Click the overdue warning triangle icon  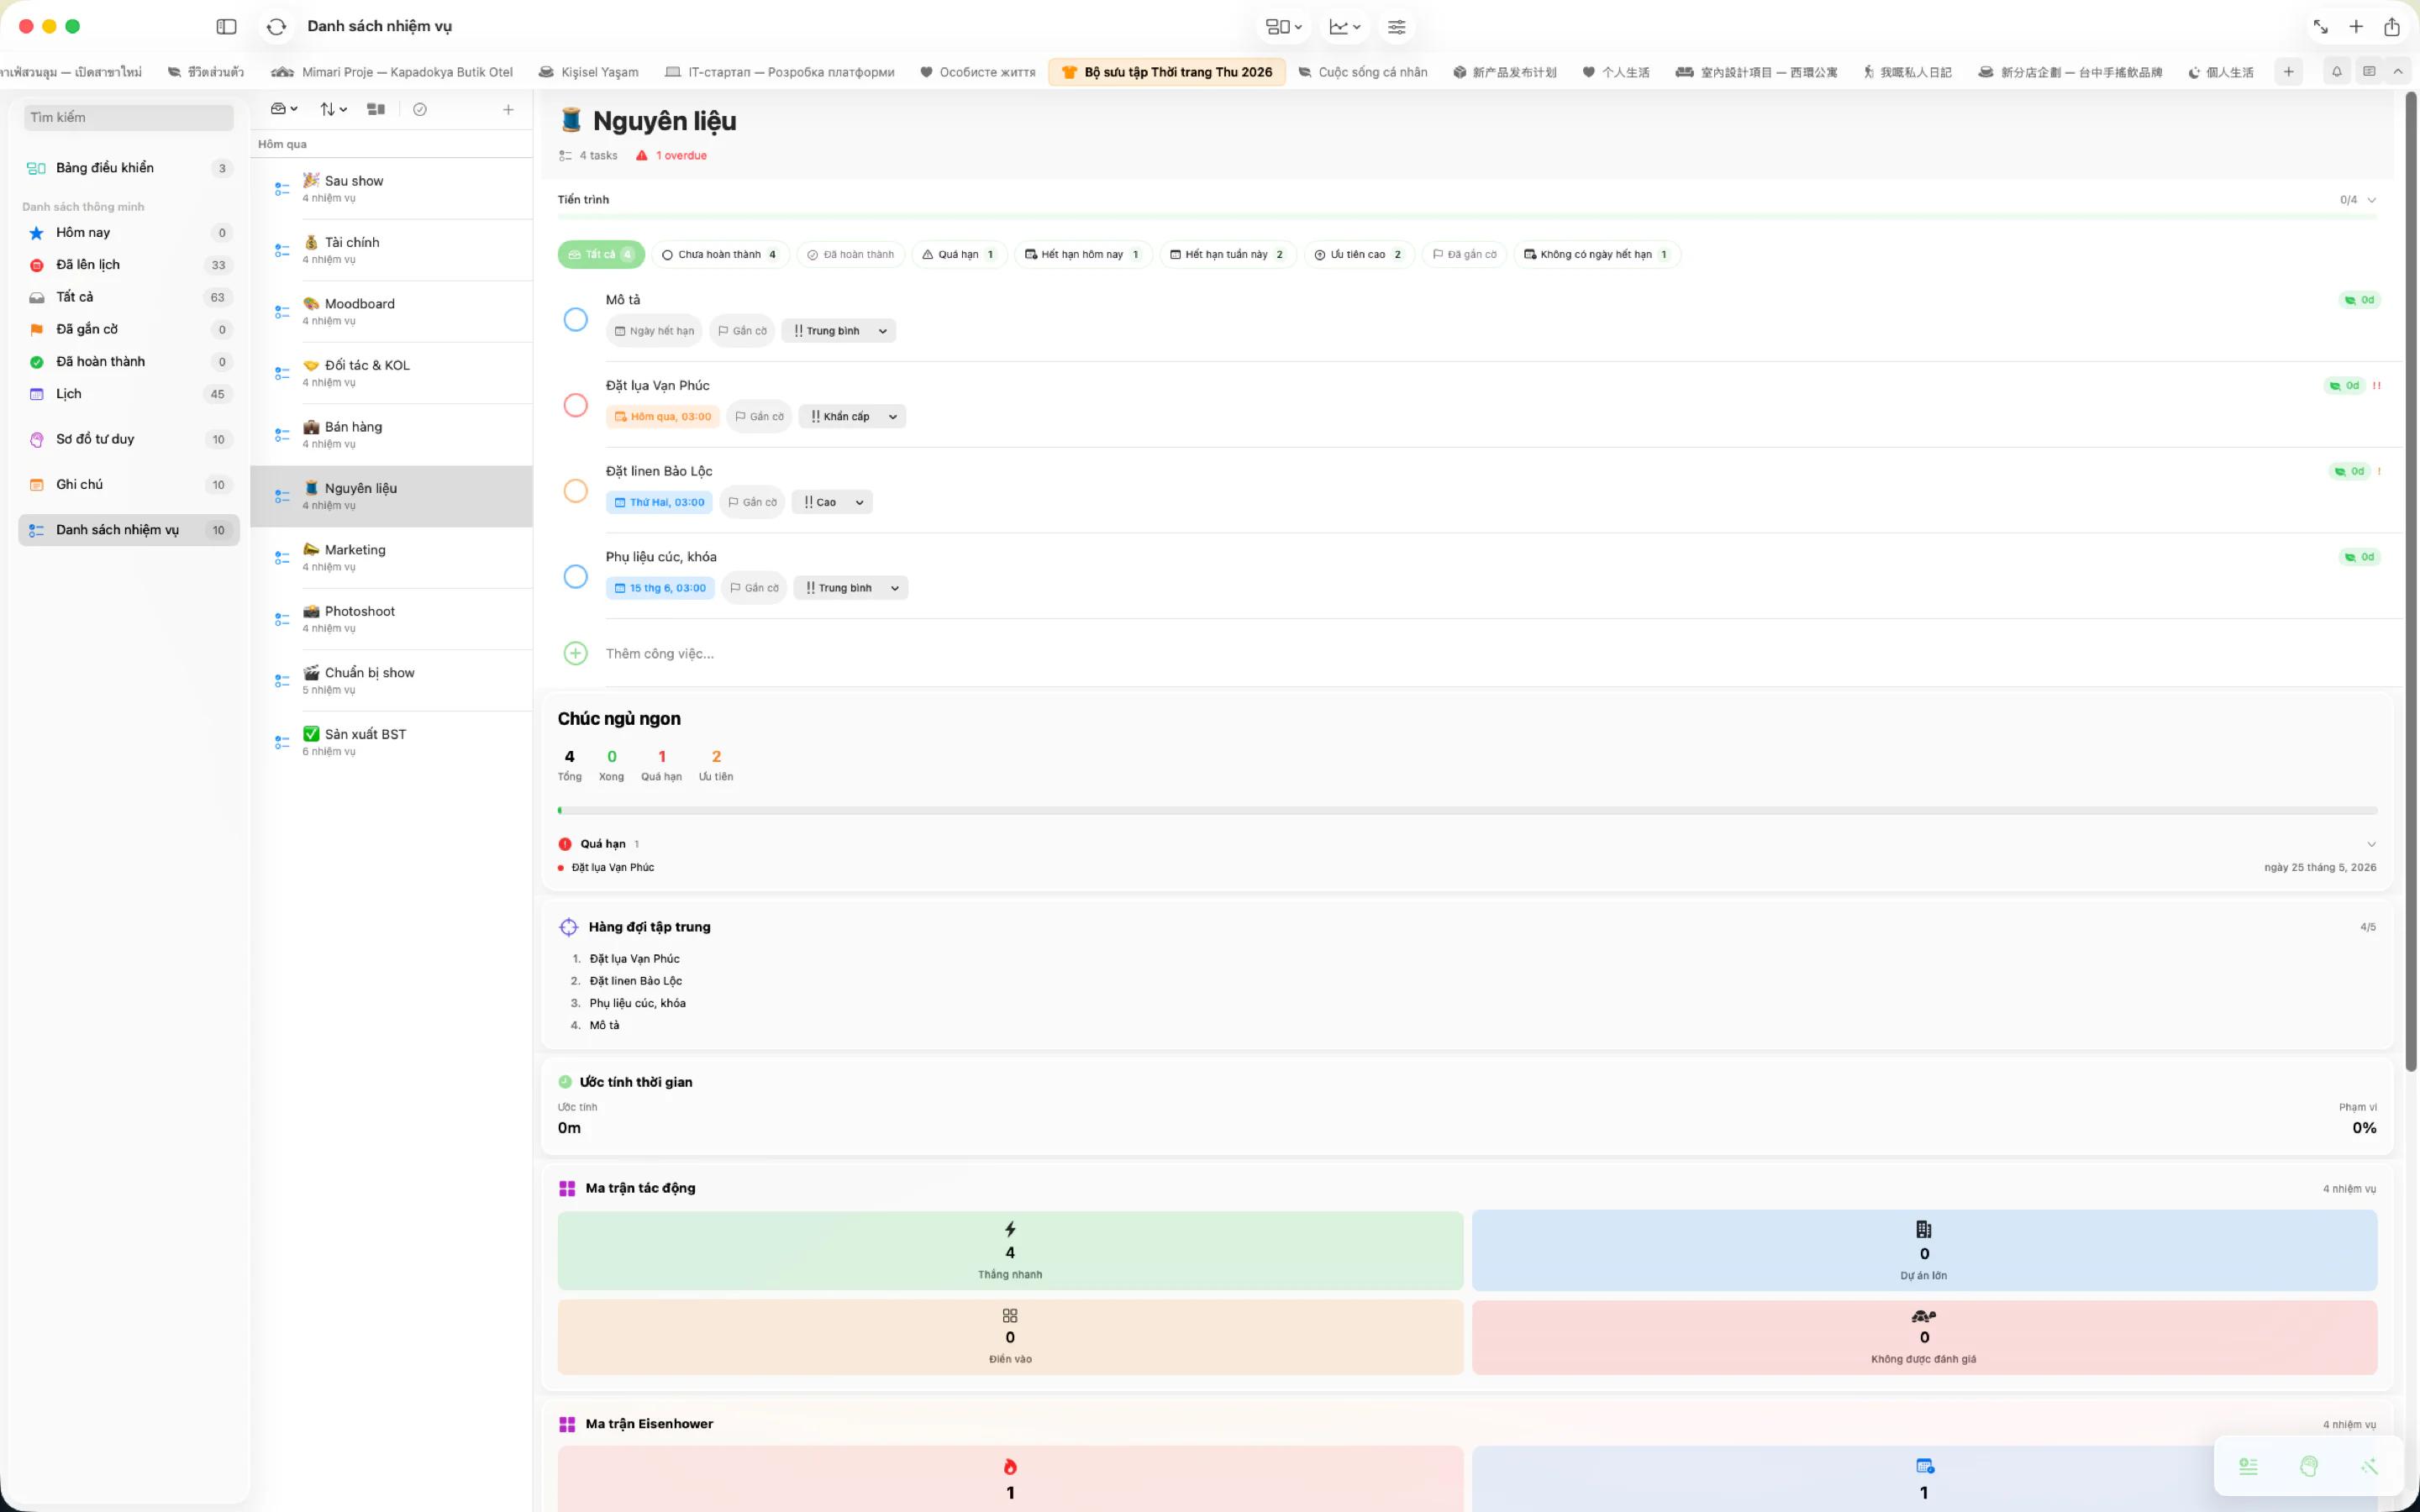642,156
